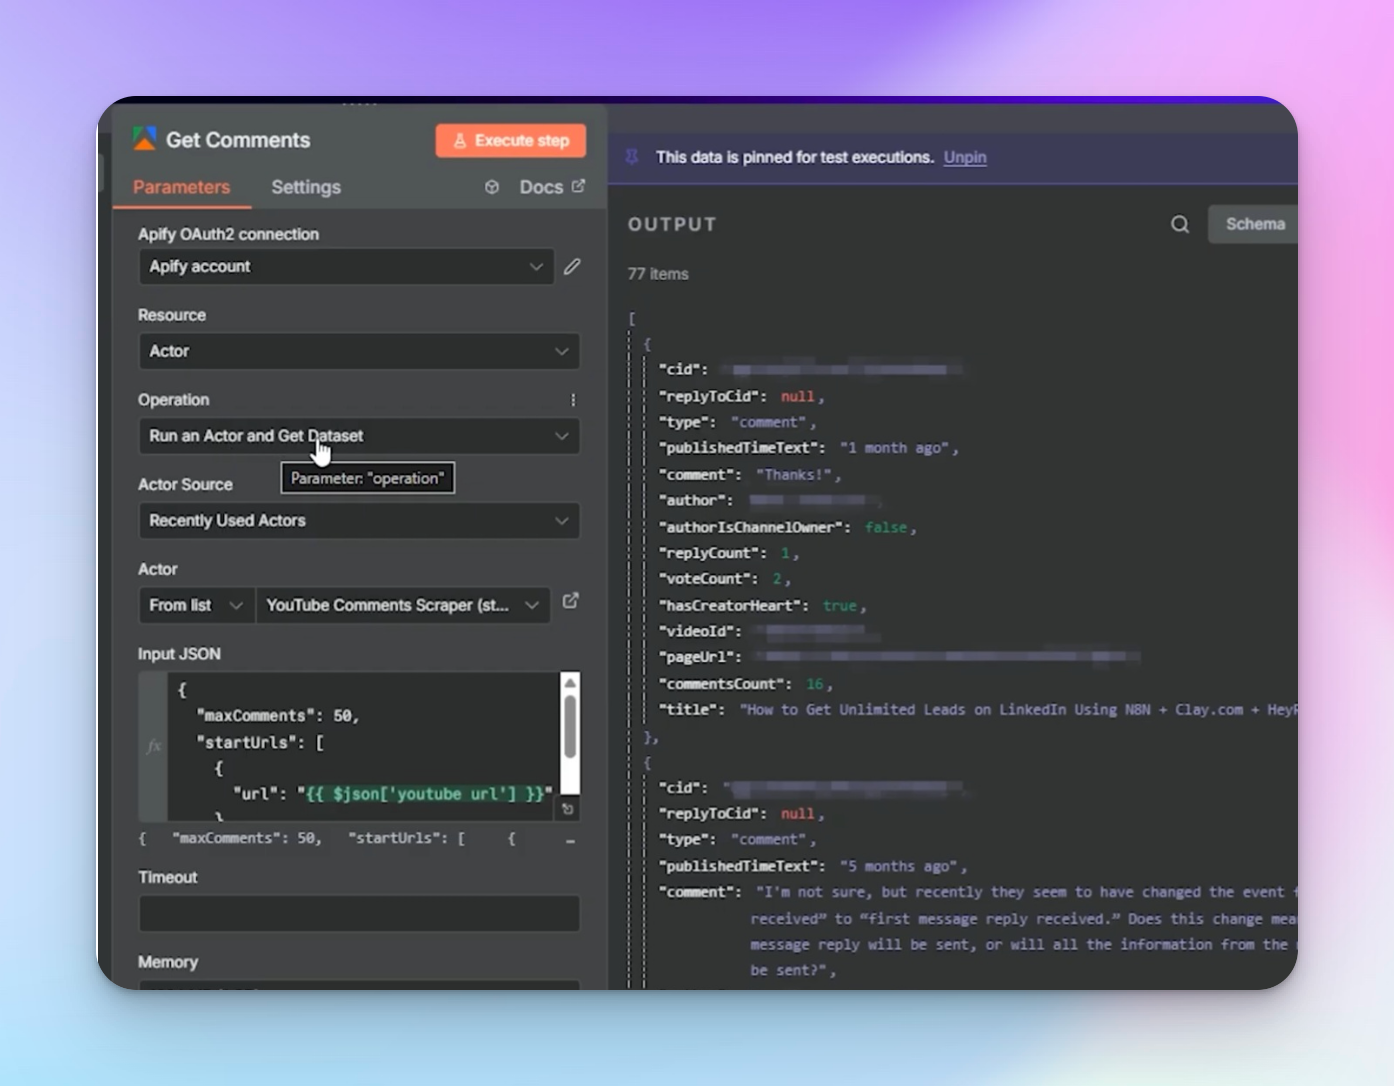1394x1086 pixels.
Task: Open the YouTube Comments Scraper actor dropdown
Action: pyautogui.click(x=403, y=605)
